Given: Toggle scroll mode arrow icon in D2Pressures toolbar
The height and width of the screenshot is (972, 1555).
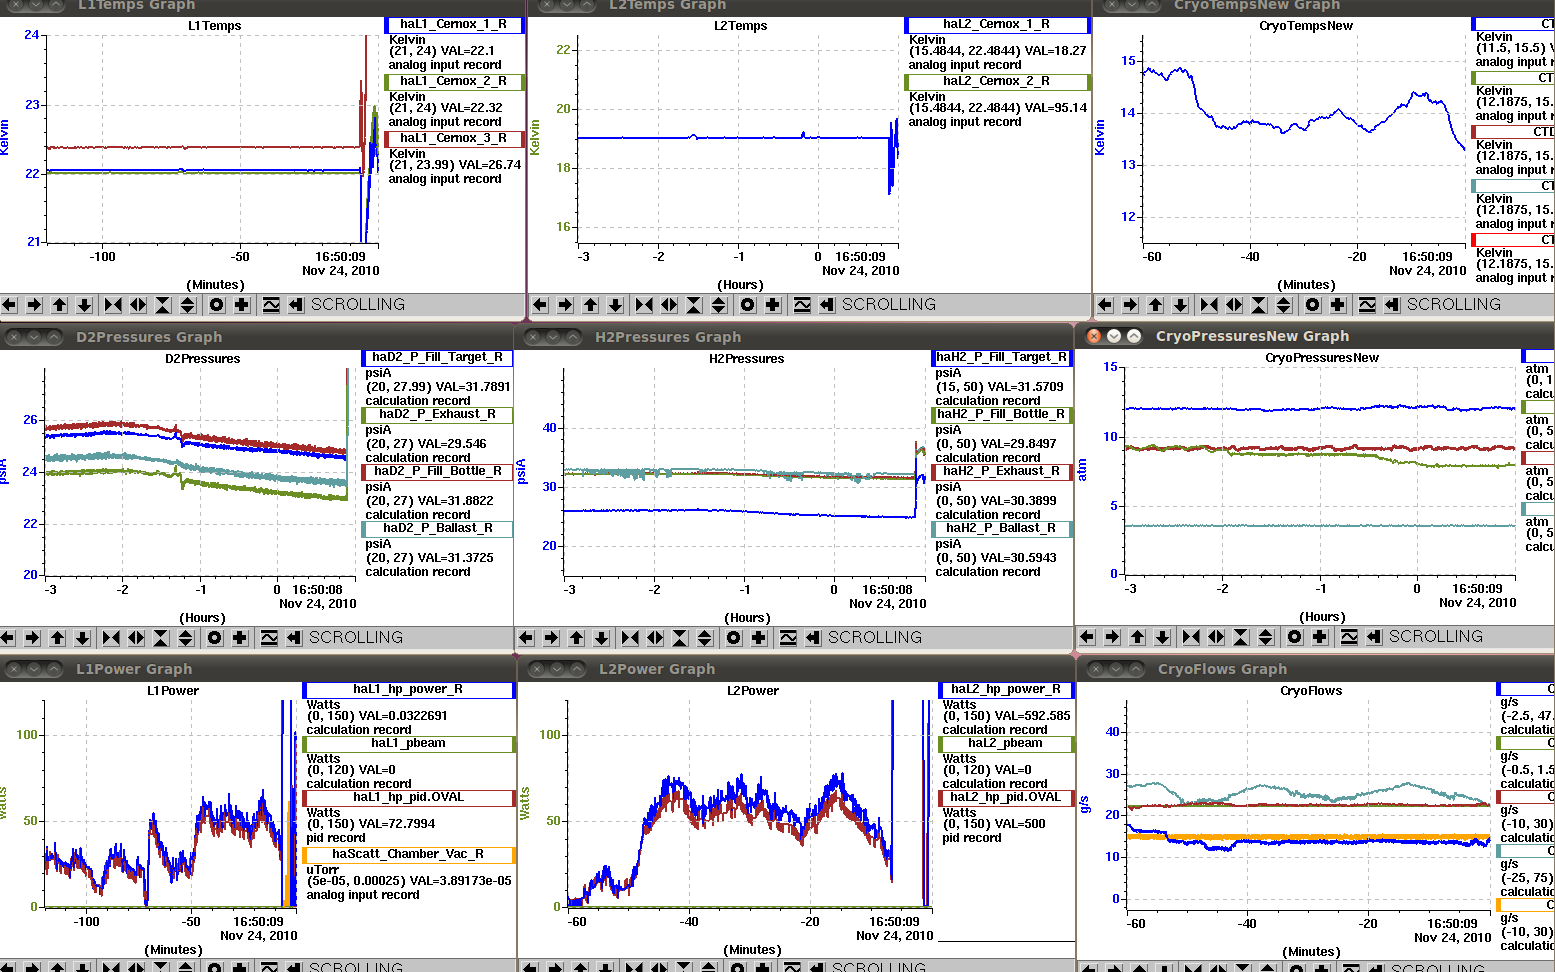Looking at the screenshot, I should [x=294, y=638].
